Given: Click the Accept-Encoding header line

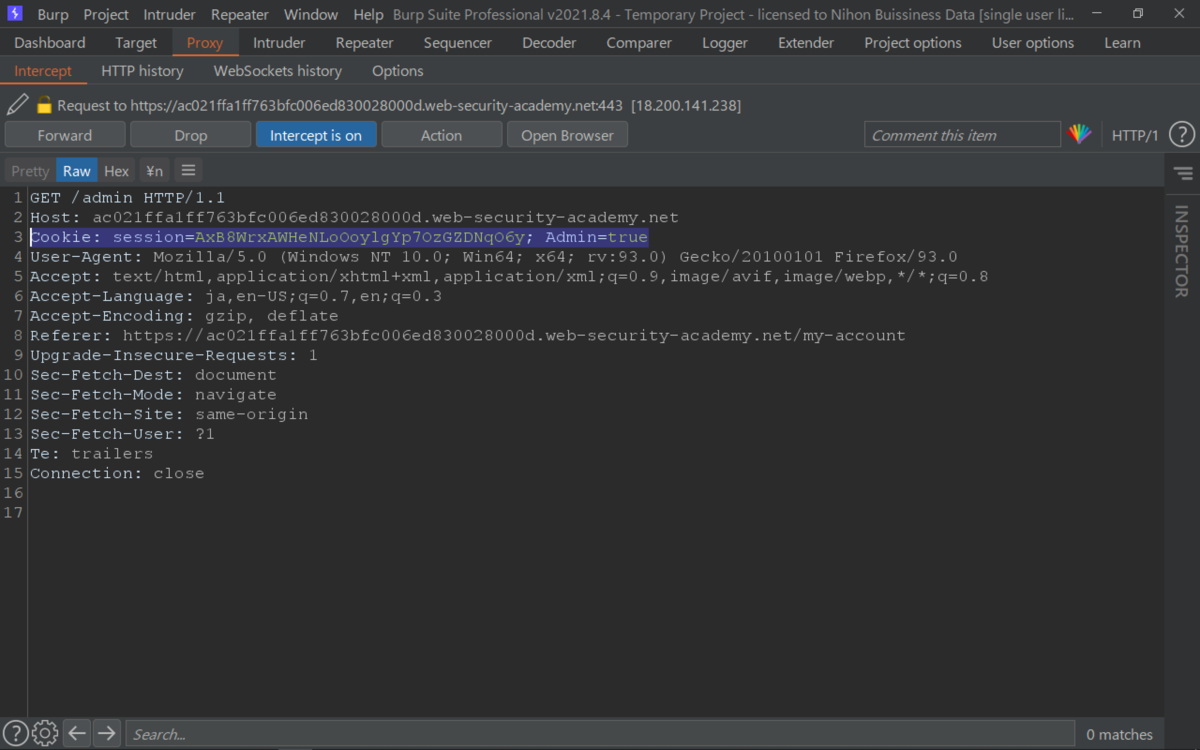Looking at the screenshot, I should (184, 316).
